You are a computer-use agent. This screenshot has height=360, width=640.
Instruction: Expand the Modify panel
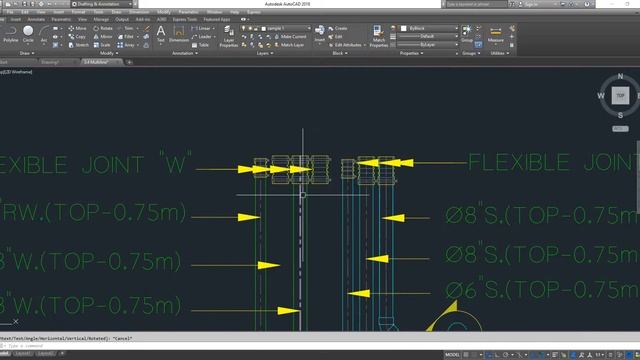click(109, 53)
